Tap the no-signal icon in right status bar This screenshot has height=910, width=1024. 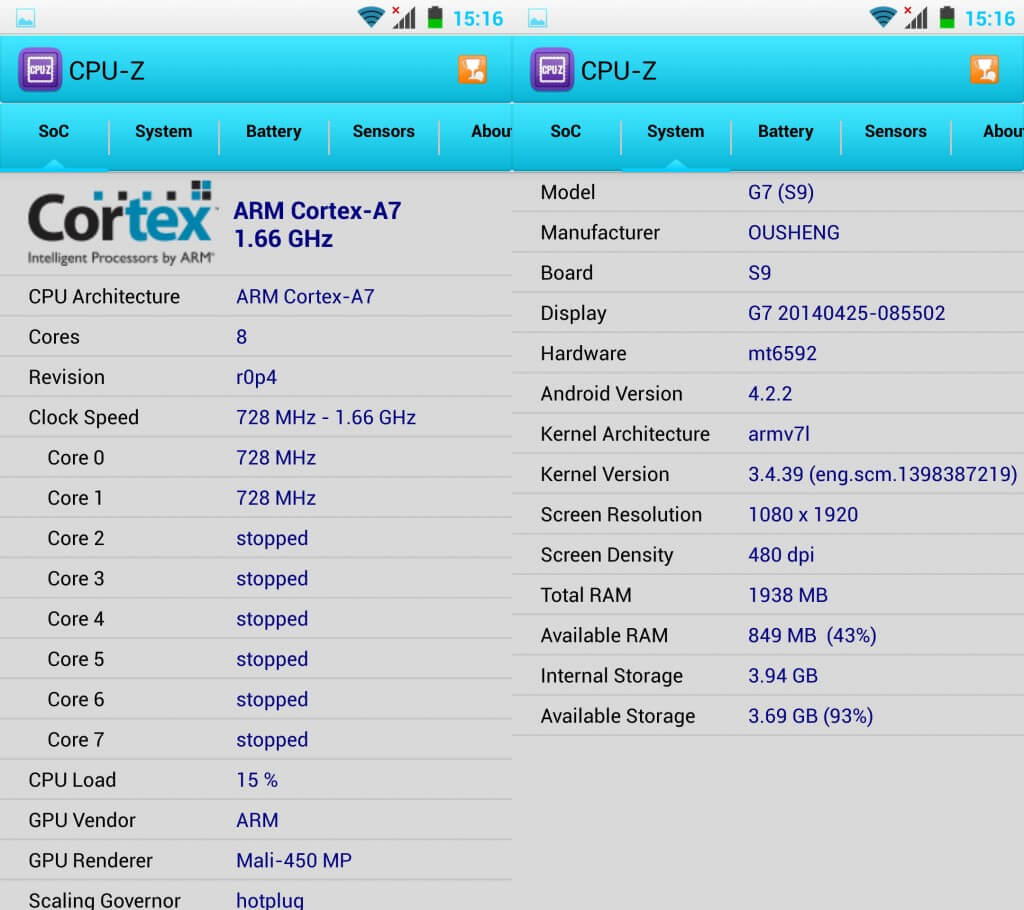916,17
